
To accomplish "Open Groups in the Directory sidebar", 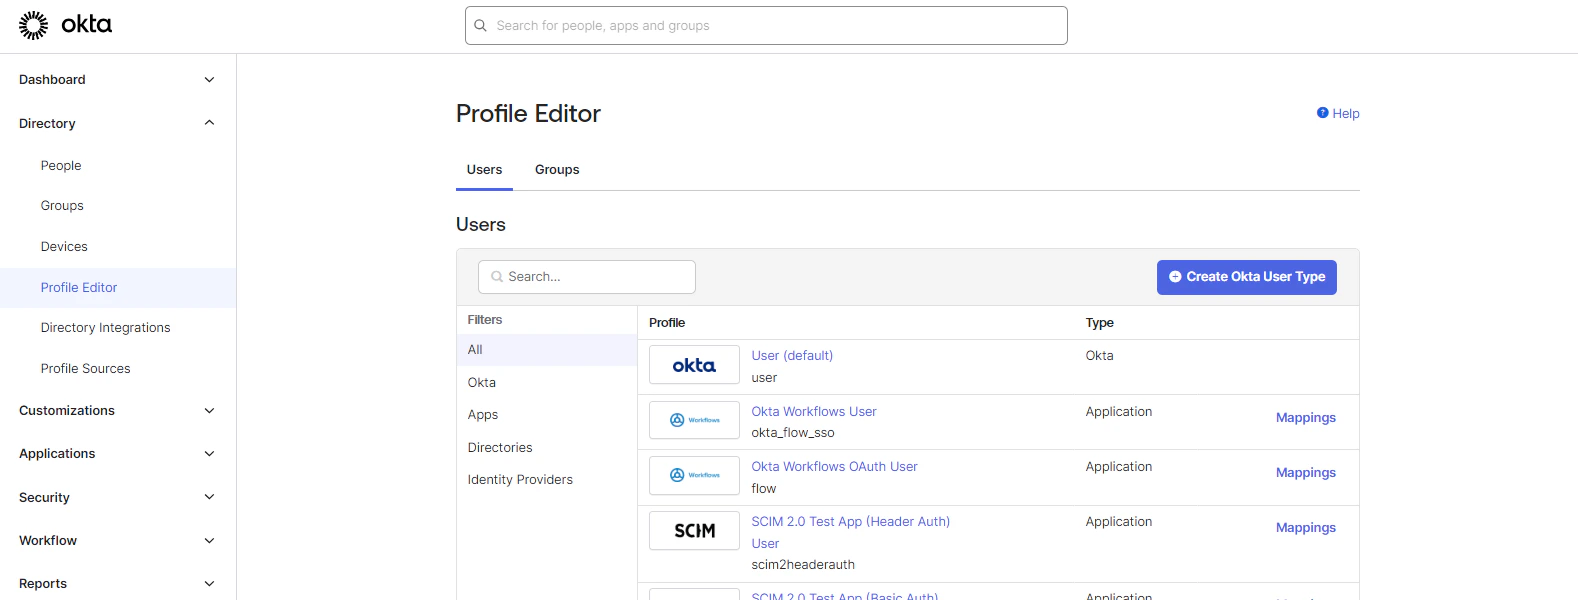I will click(x=62, y=206).
